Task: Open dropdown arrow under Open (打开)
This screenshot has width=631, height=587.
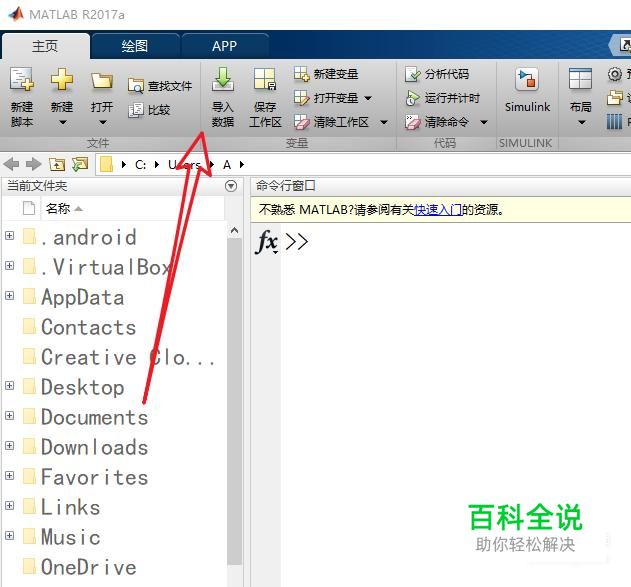Action: coord(103,122)
